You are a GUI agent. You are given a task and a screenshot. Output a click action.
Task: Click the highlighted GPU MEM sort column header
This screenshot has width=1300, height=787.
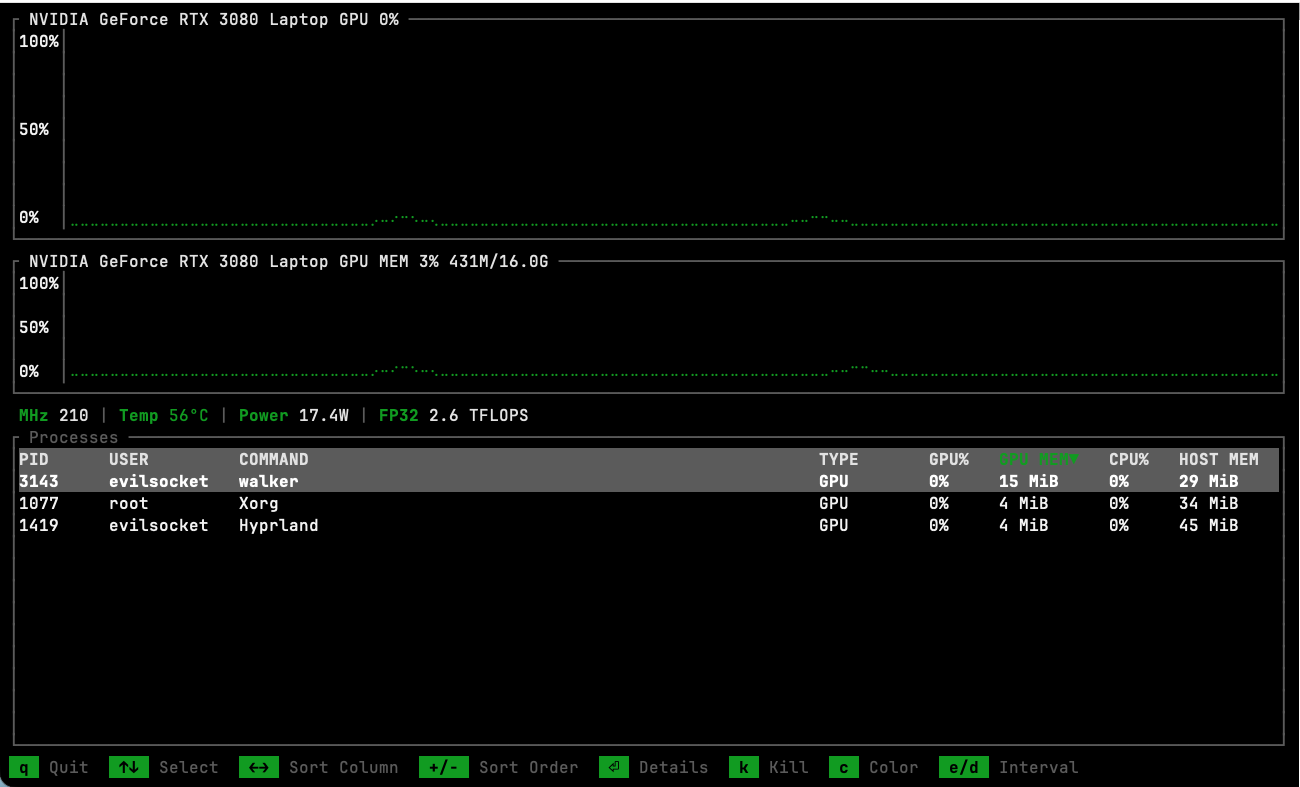coord(1039,459)
